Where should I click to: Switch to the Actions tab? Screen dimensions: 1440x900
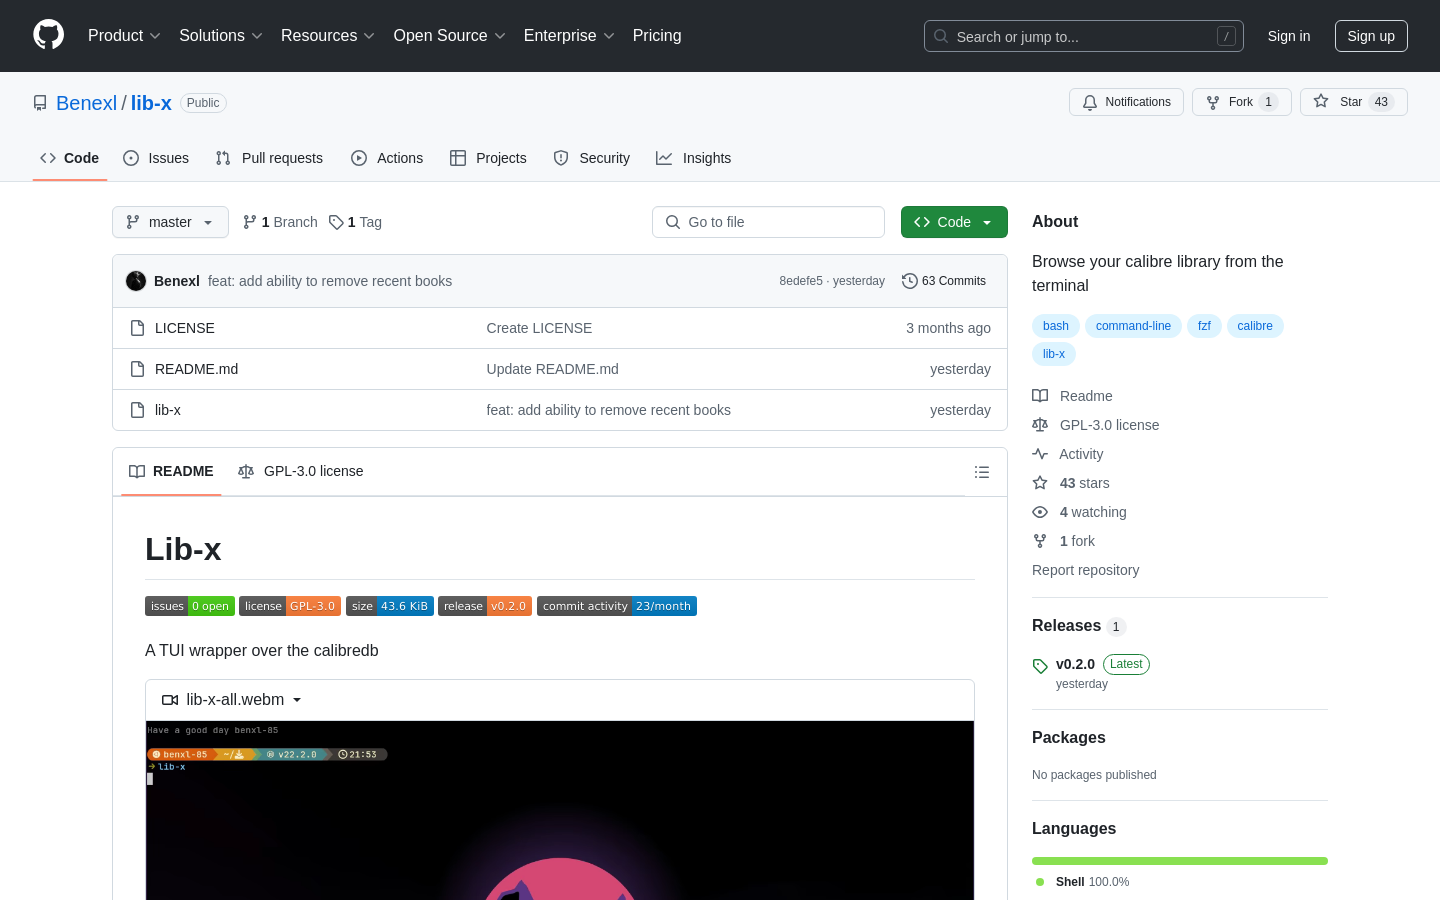click(387, 158)
